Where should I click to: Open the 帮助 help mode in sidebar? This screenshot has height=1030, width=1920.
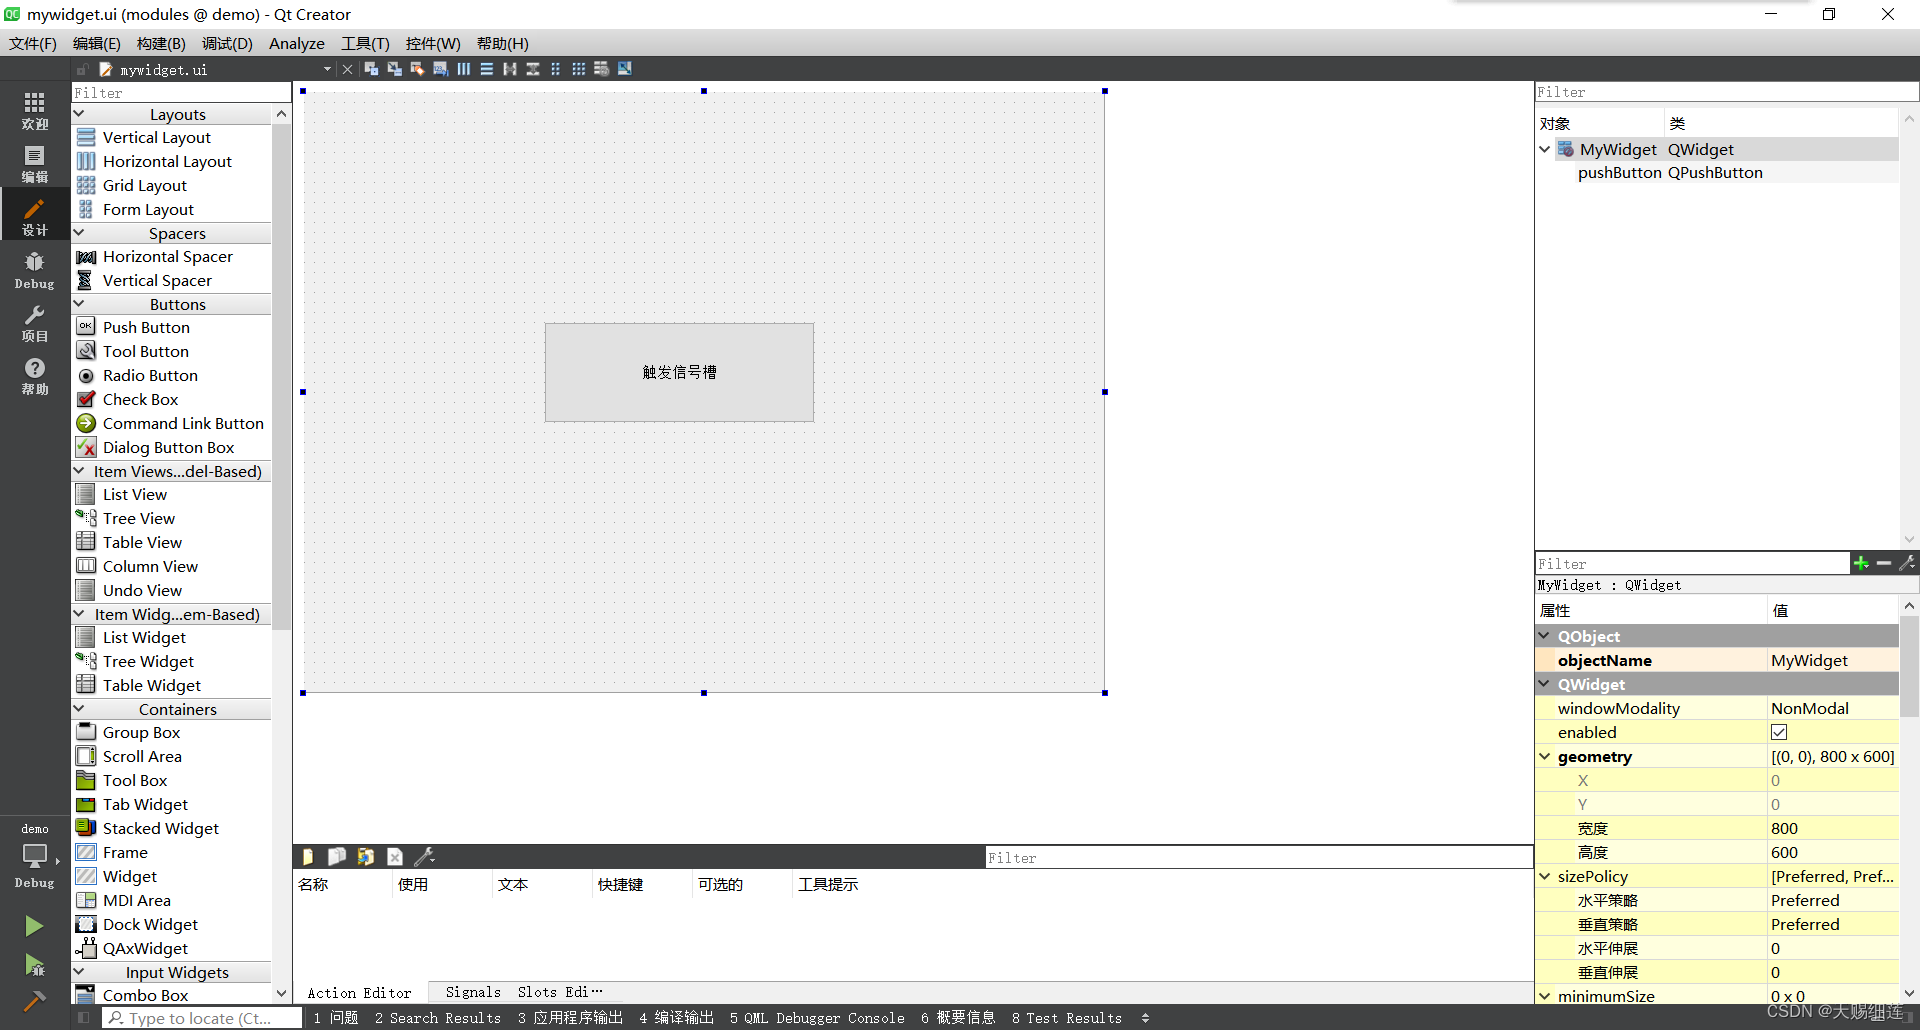pyautogui.click(x=35, y=375)
